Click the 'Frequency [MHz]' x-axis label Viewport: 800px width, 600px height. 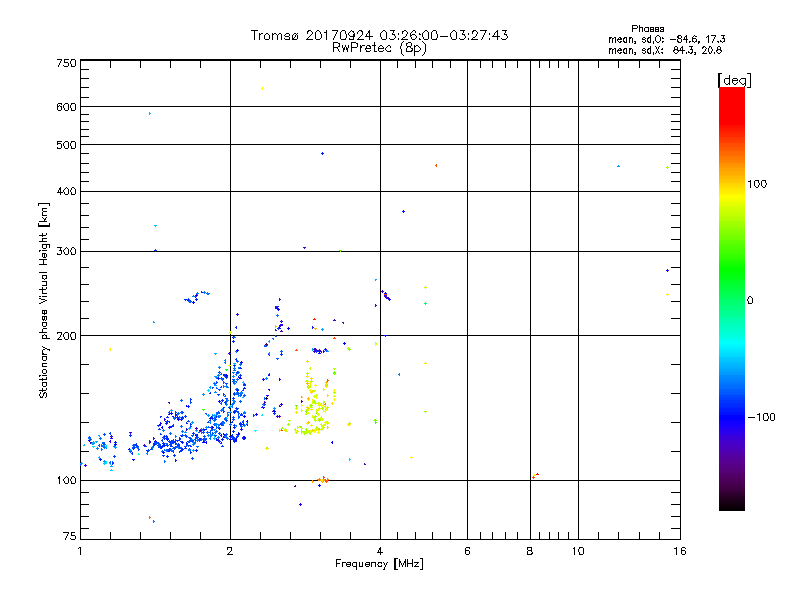pos(379,564)
